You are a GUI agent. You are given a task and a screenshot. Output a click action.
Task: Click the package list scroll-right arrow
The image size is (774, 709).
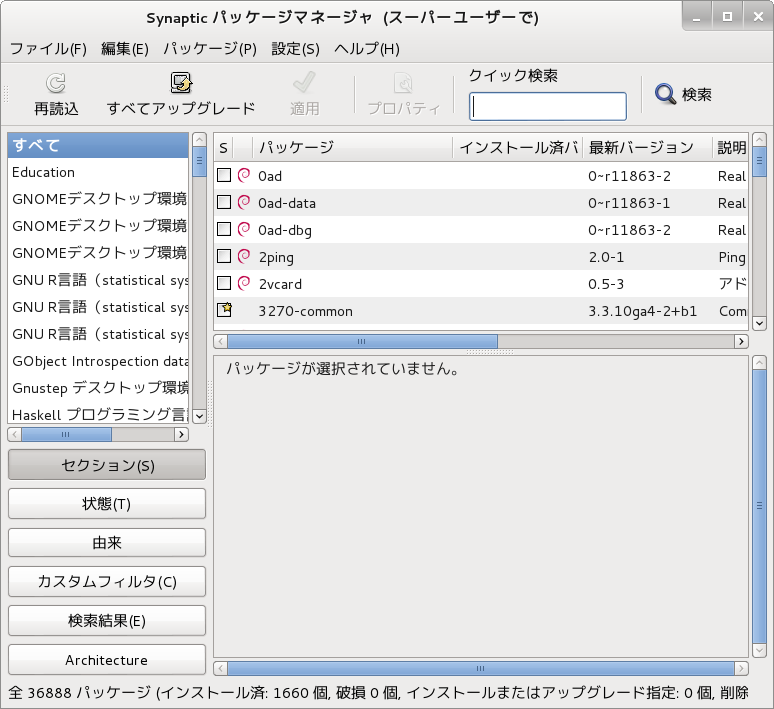[741, 342]
